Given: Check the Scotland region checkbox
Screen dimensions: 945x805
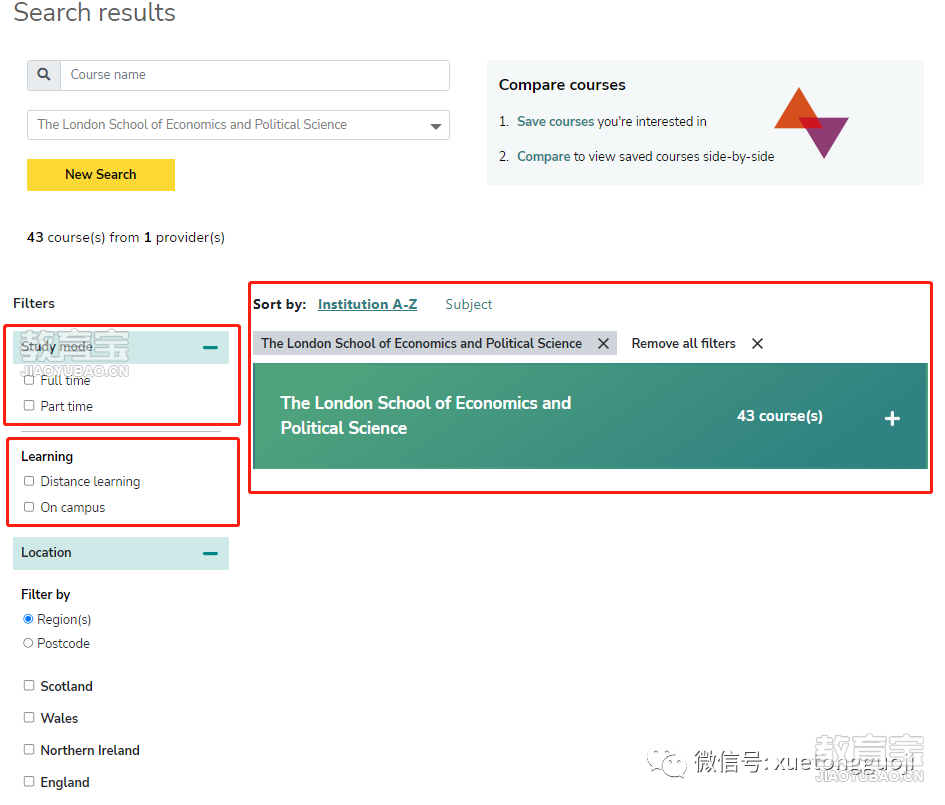Looking at the screenshot, I should [x=29, y=686].
